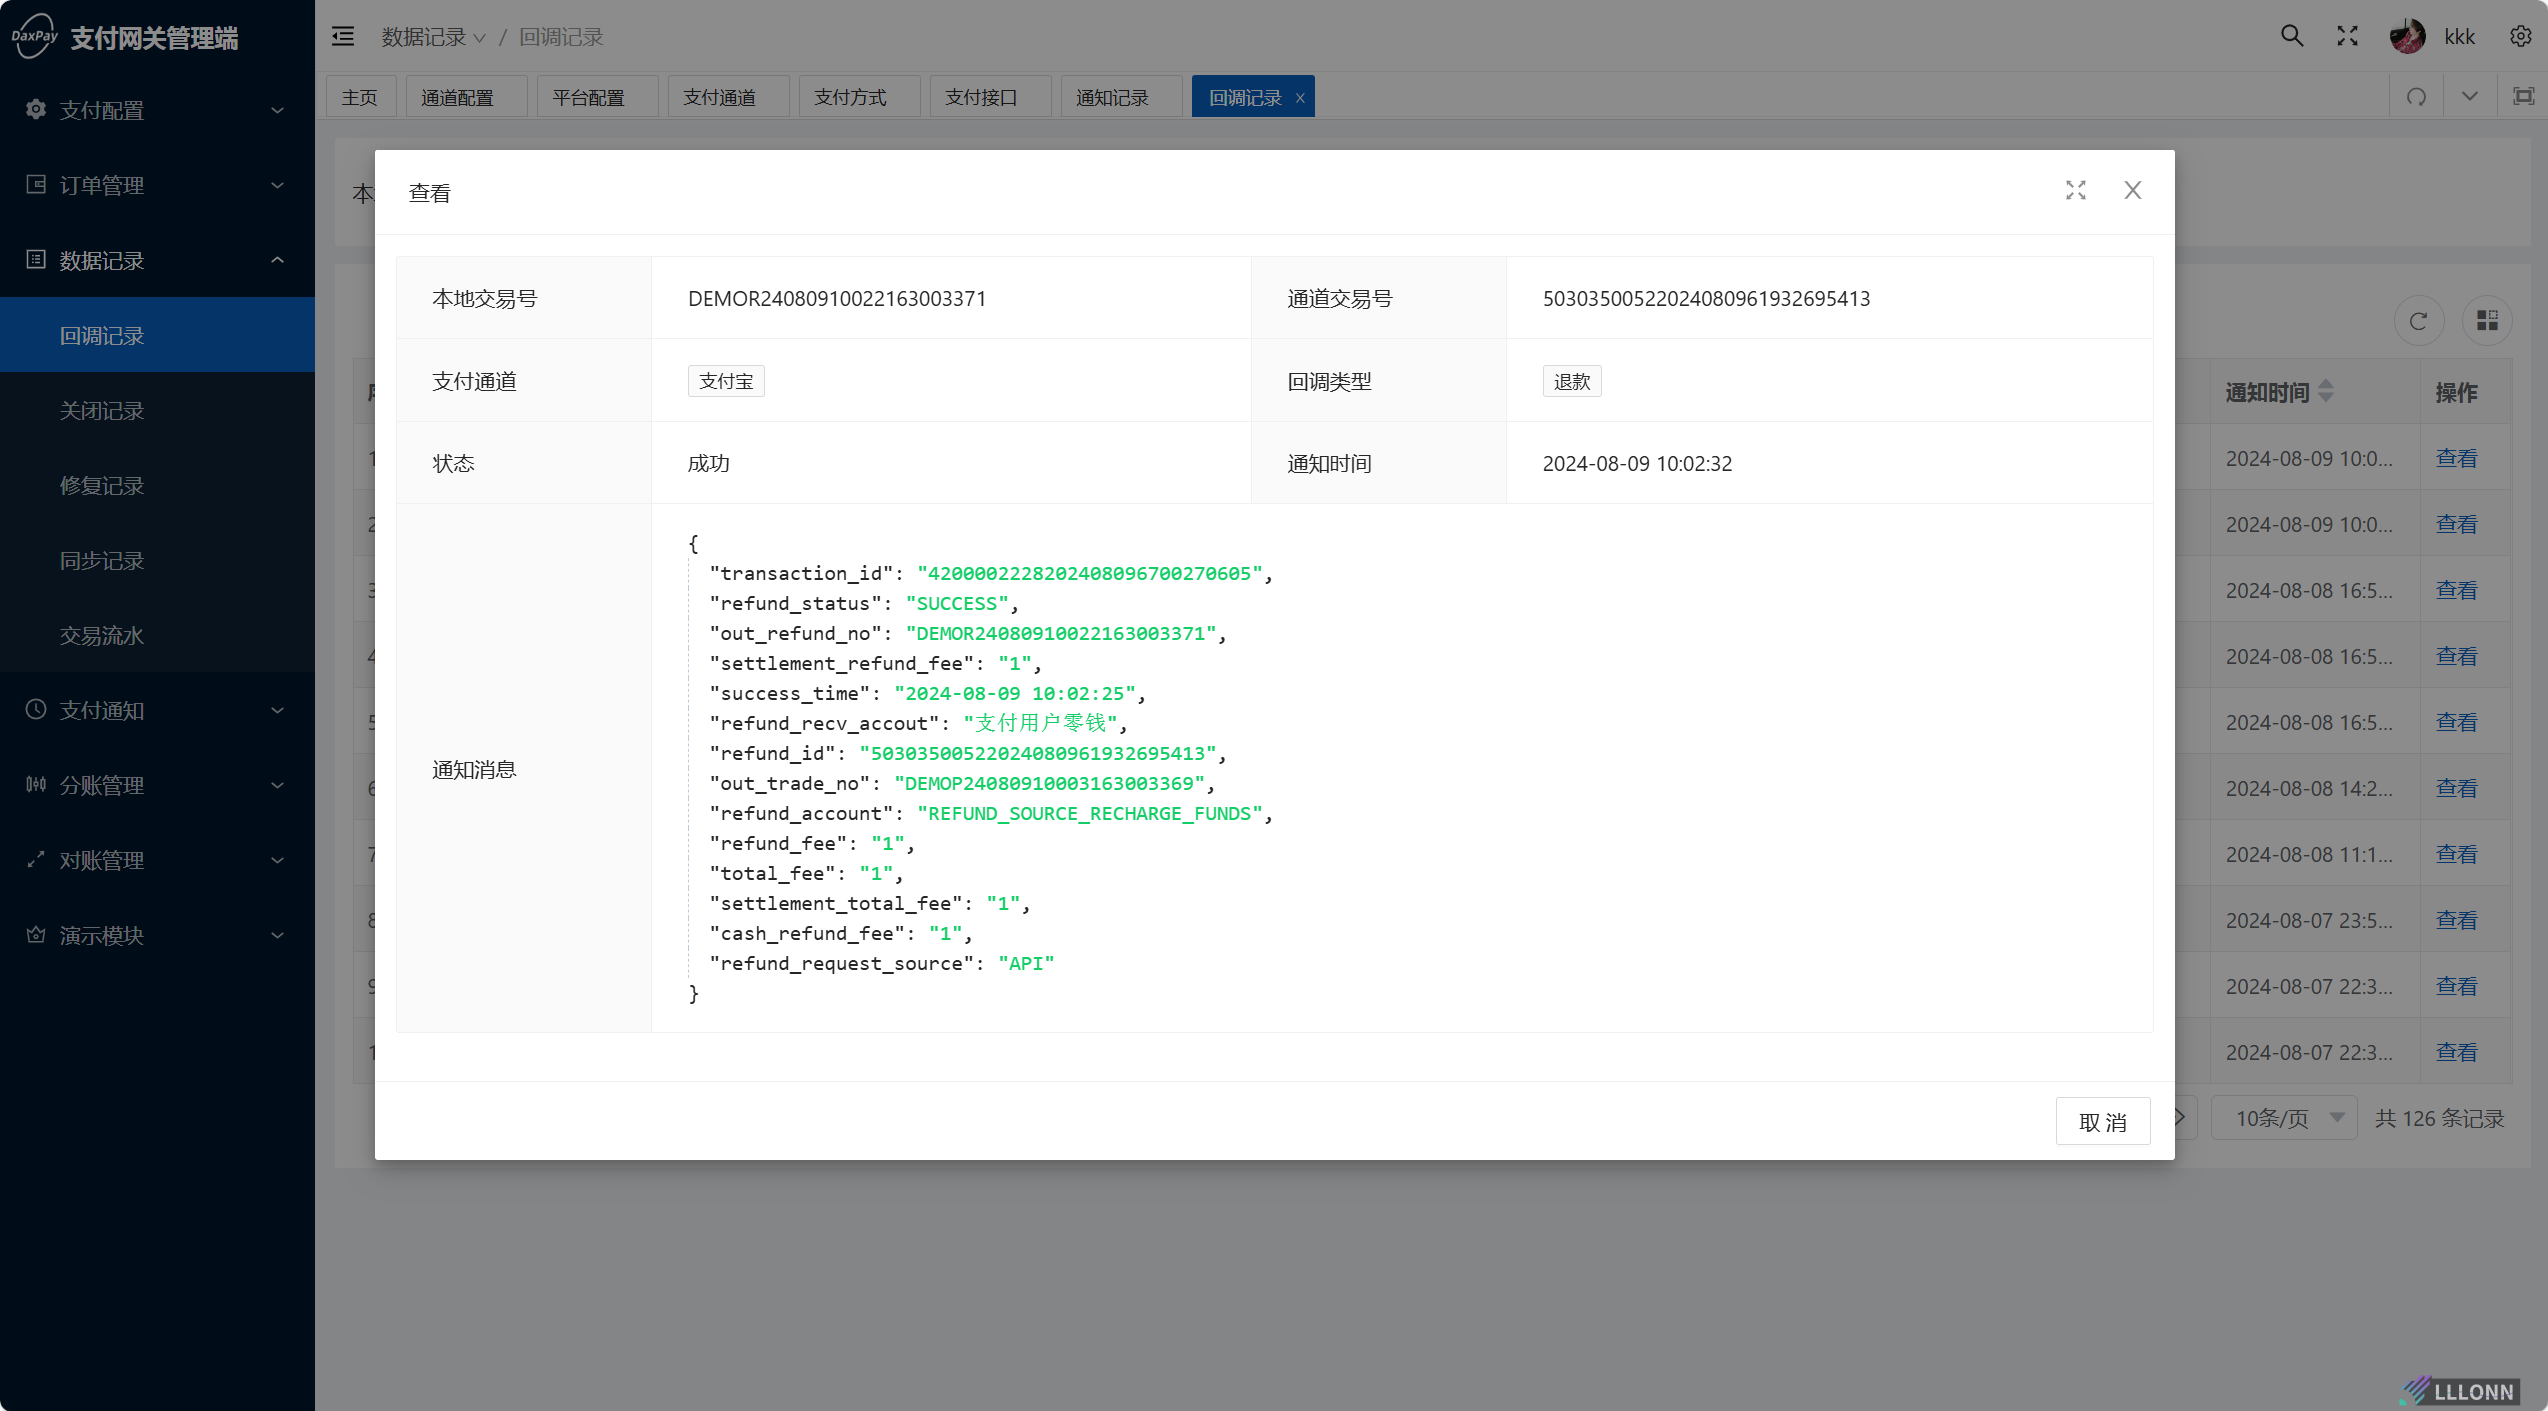
Task: Open column settings grid icon
Action: (x=2487, y=321)
